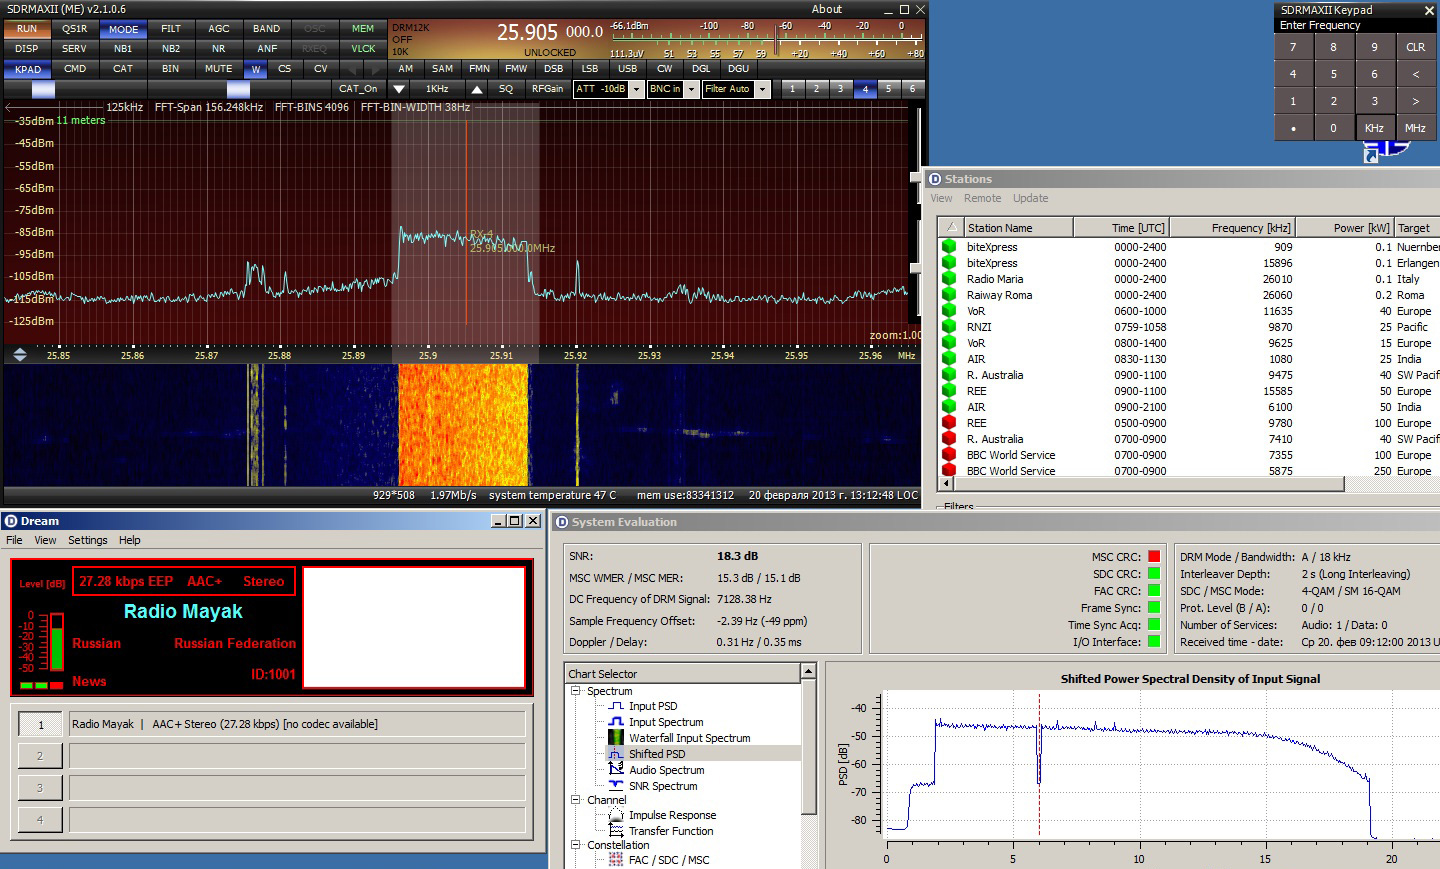
Task: Toggle the AGC button
Action: tap(219, 29)
